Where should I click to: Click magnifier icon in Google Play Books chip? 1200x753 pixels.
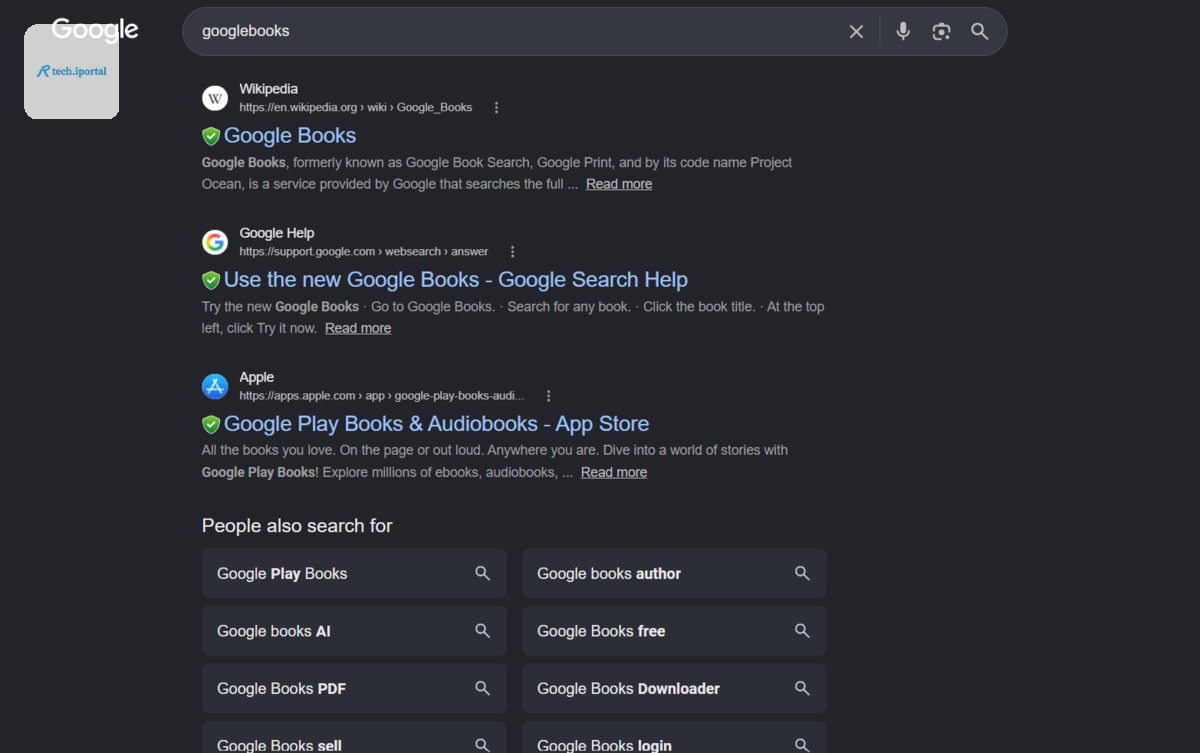coord(482,574)
